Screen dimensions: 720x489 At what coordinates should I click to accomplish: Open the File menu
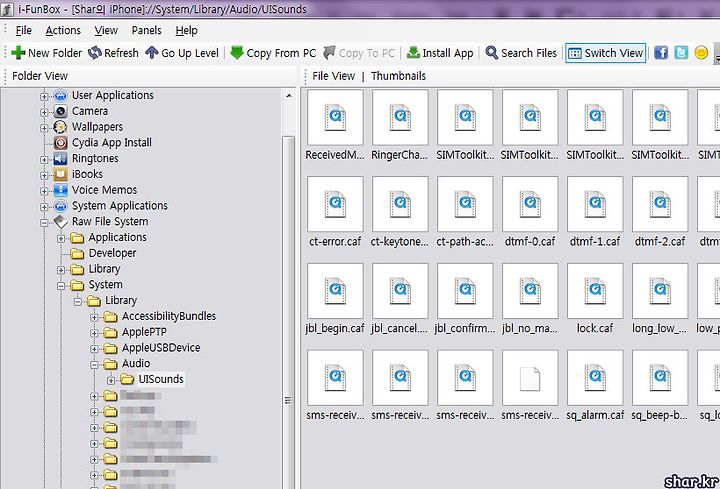[x=23, y=30]
